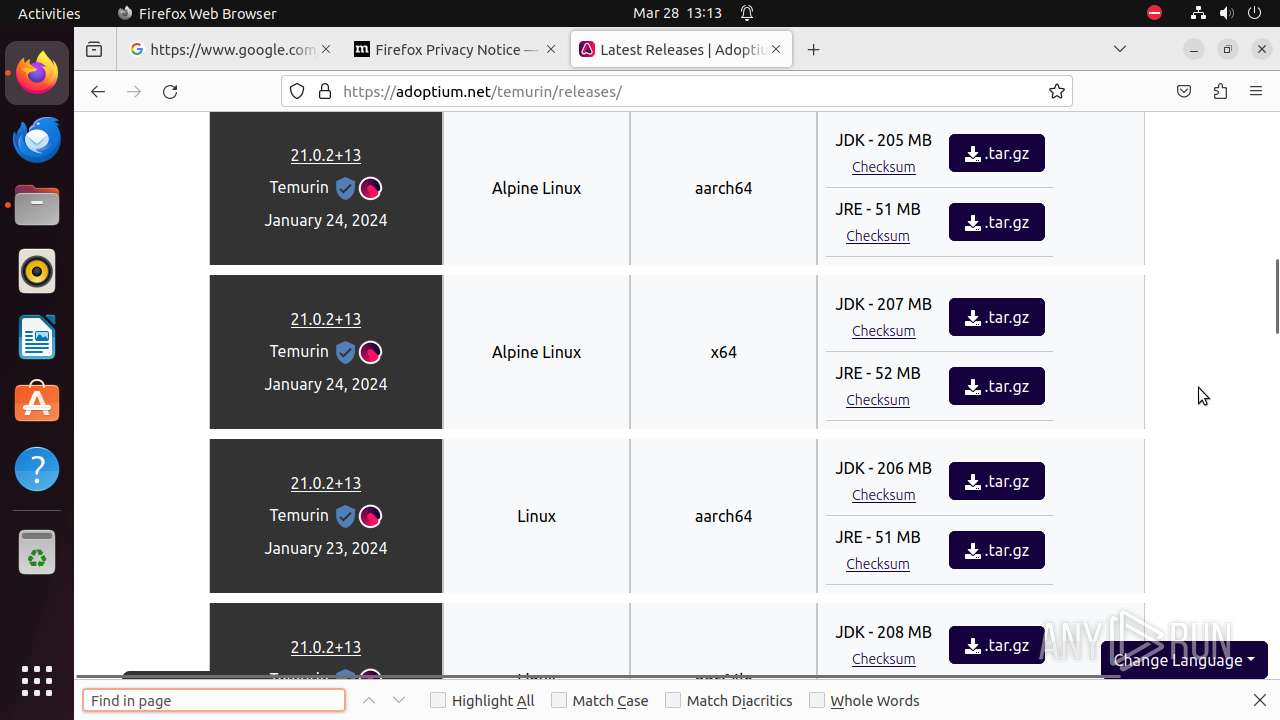Go back to previous page

click(97, 91)
